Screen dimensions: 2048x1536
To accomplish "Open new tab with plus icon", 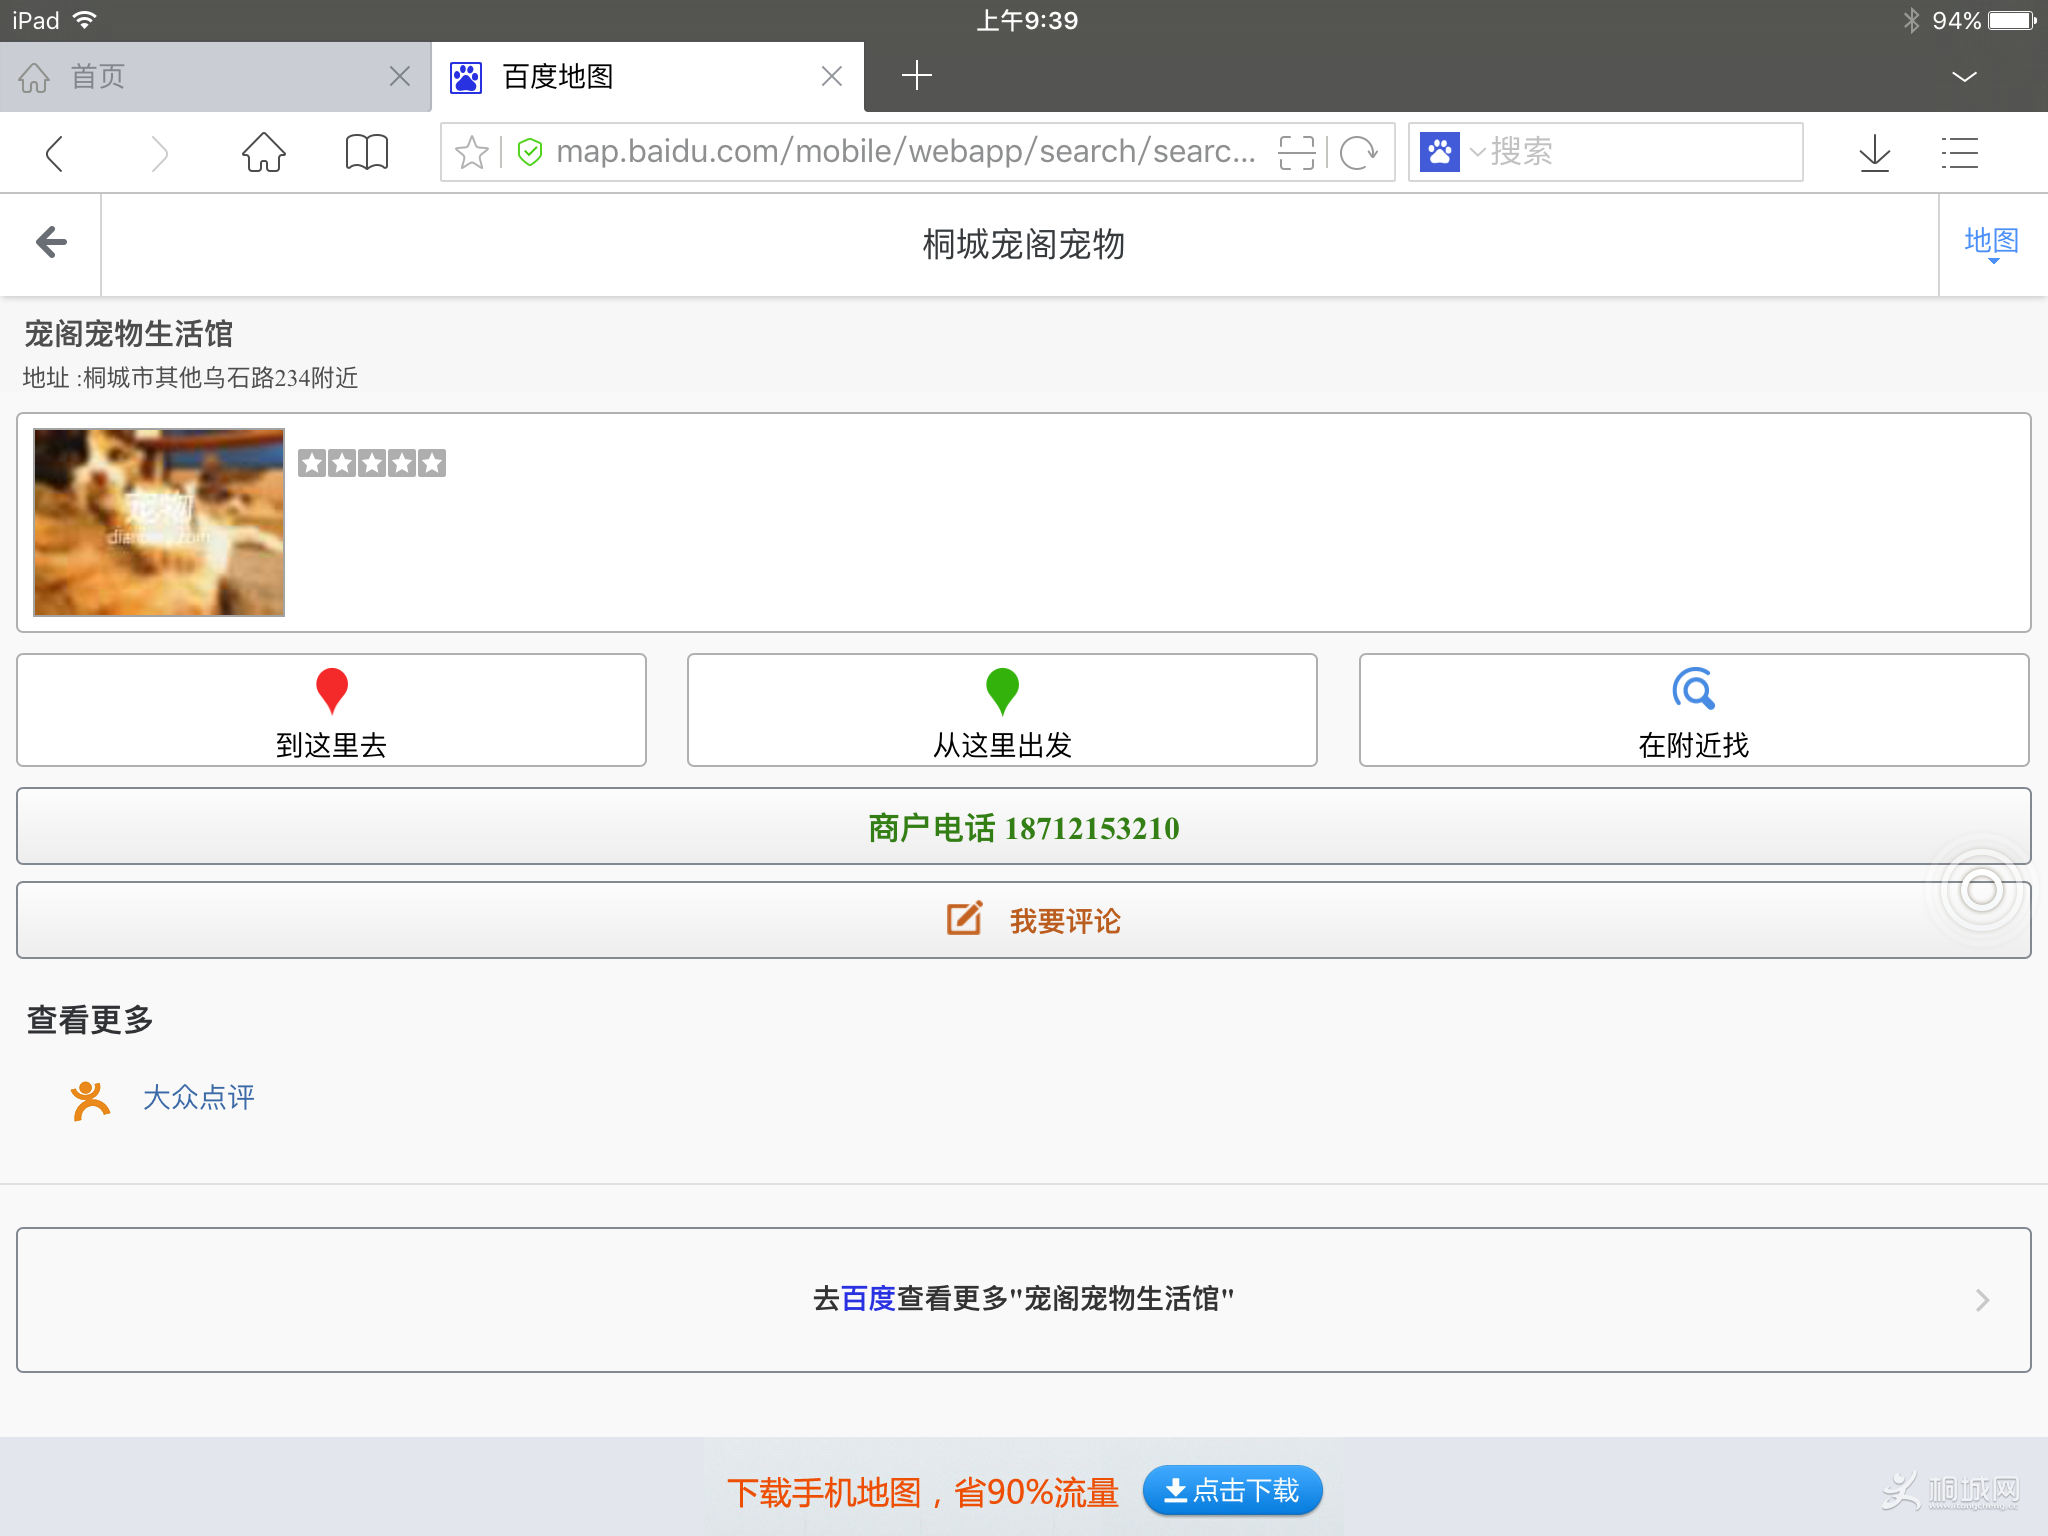I will 916,76.
